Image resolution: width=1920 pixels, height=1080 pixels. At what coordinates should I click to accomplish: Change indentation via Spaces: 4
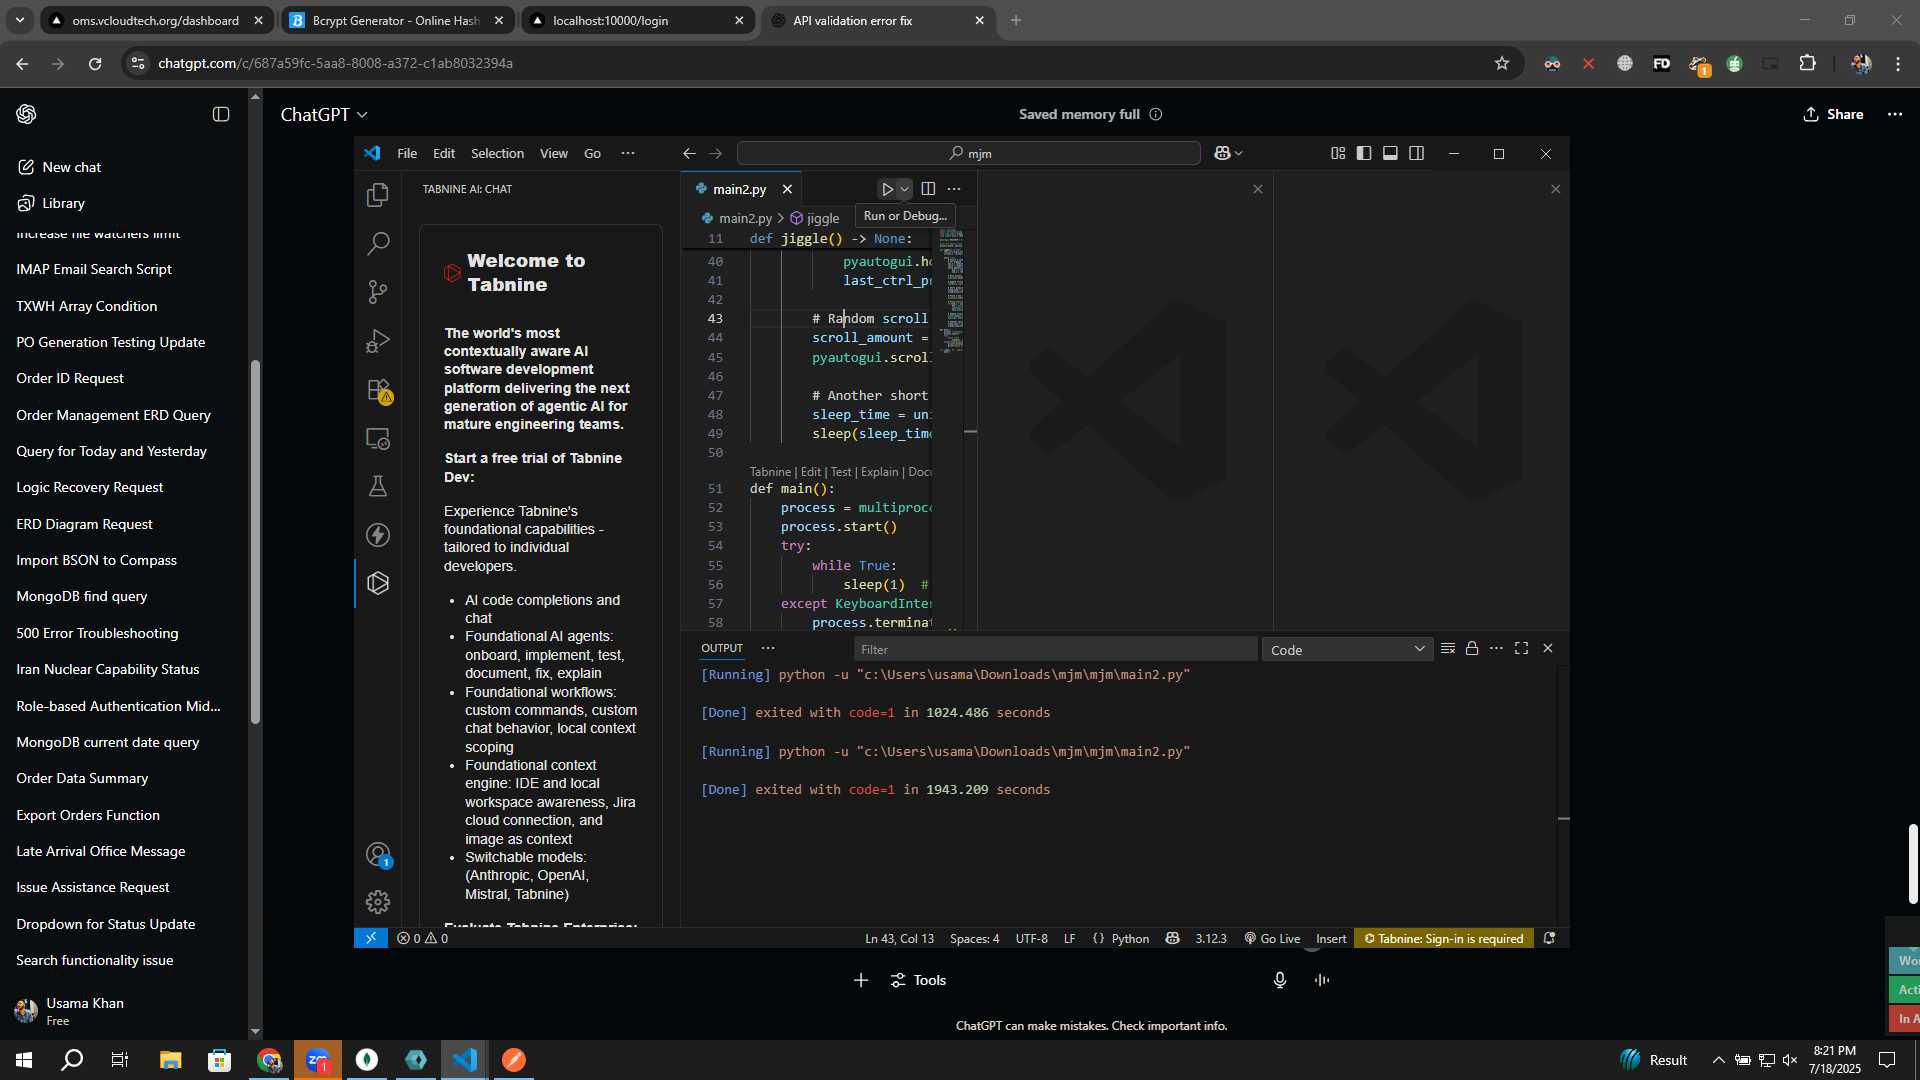pyautogui.click(x=974, y=938)
